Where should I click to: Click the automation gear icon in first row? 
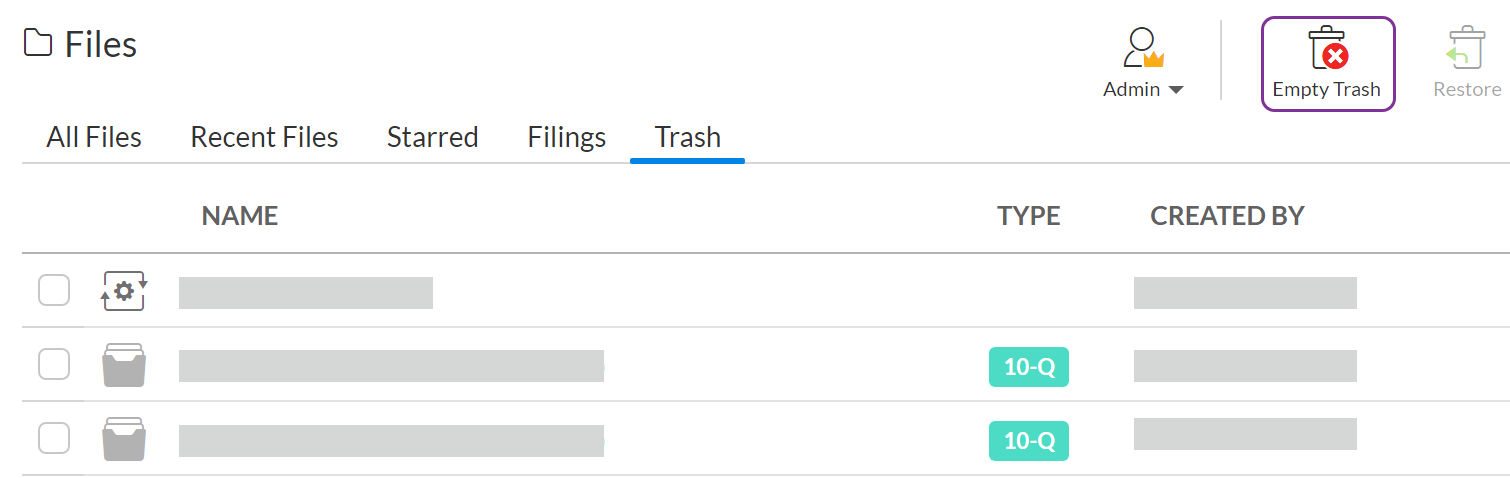124,291
